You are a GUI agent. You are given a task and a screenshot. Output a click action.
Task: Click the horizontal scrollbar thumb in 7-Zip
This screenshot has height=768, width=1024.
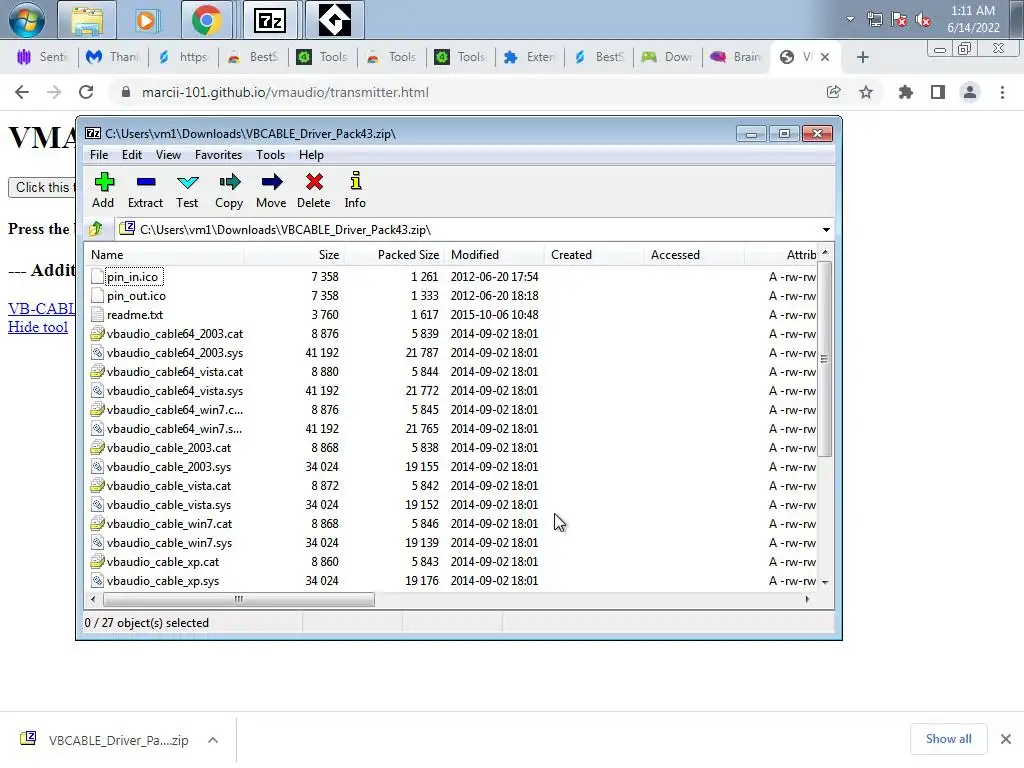(238, 600)
